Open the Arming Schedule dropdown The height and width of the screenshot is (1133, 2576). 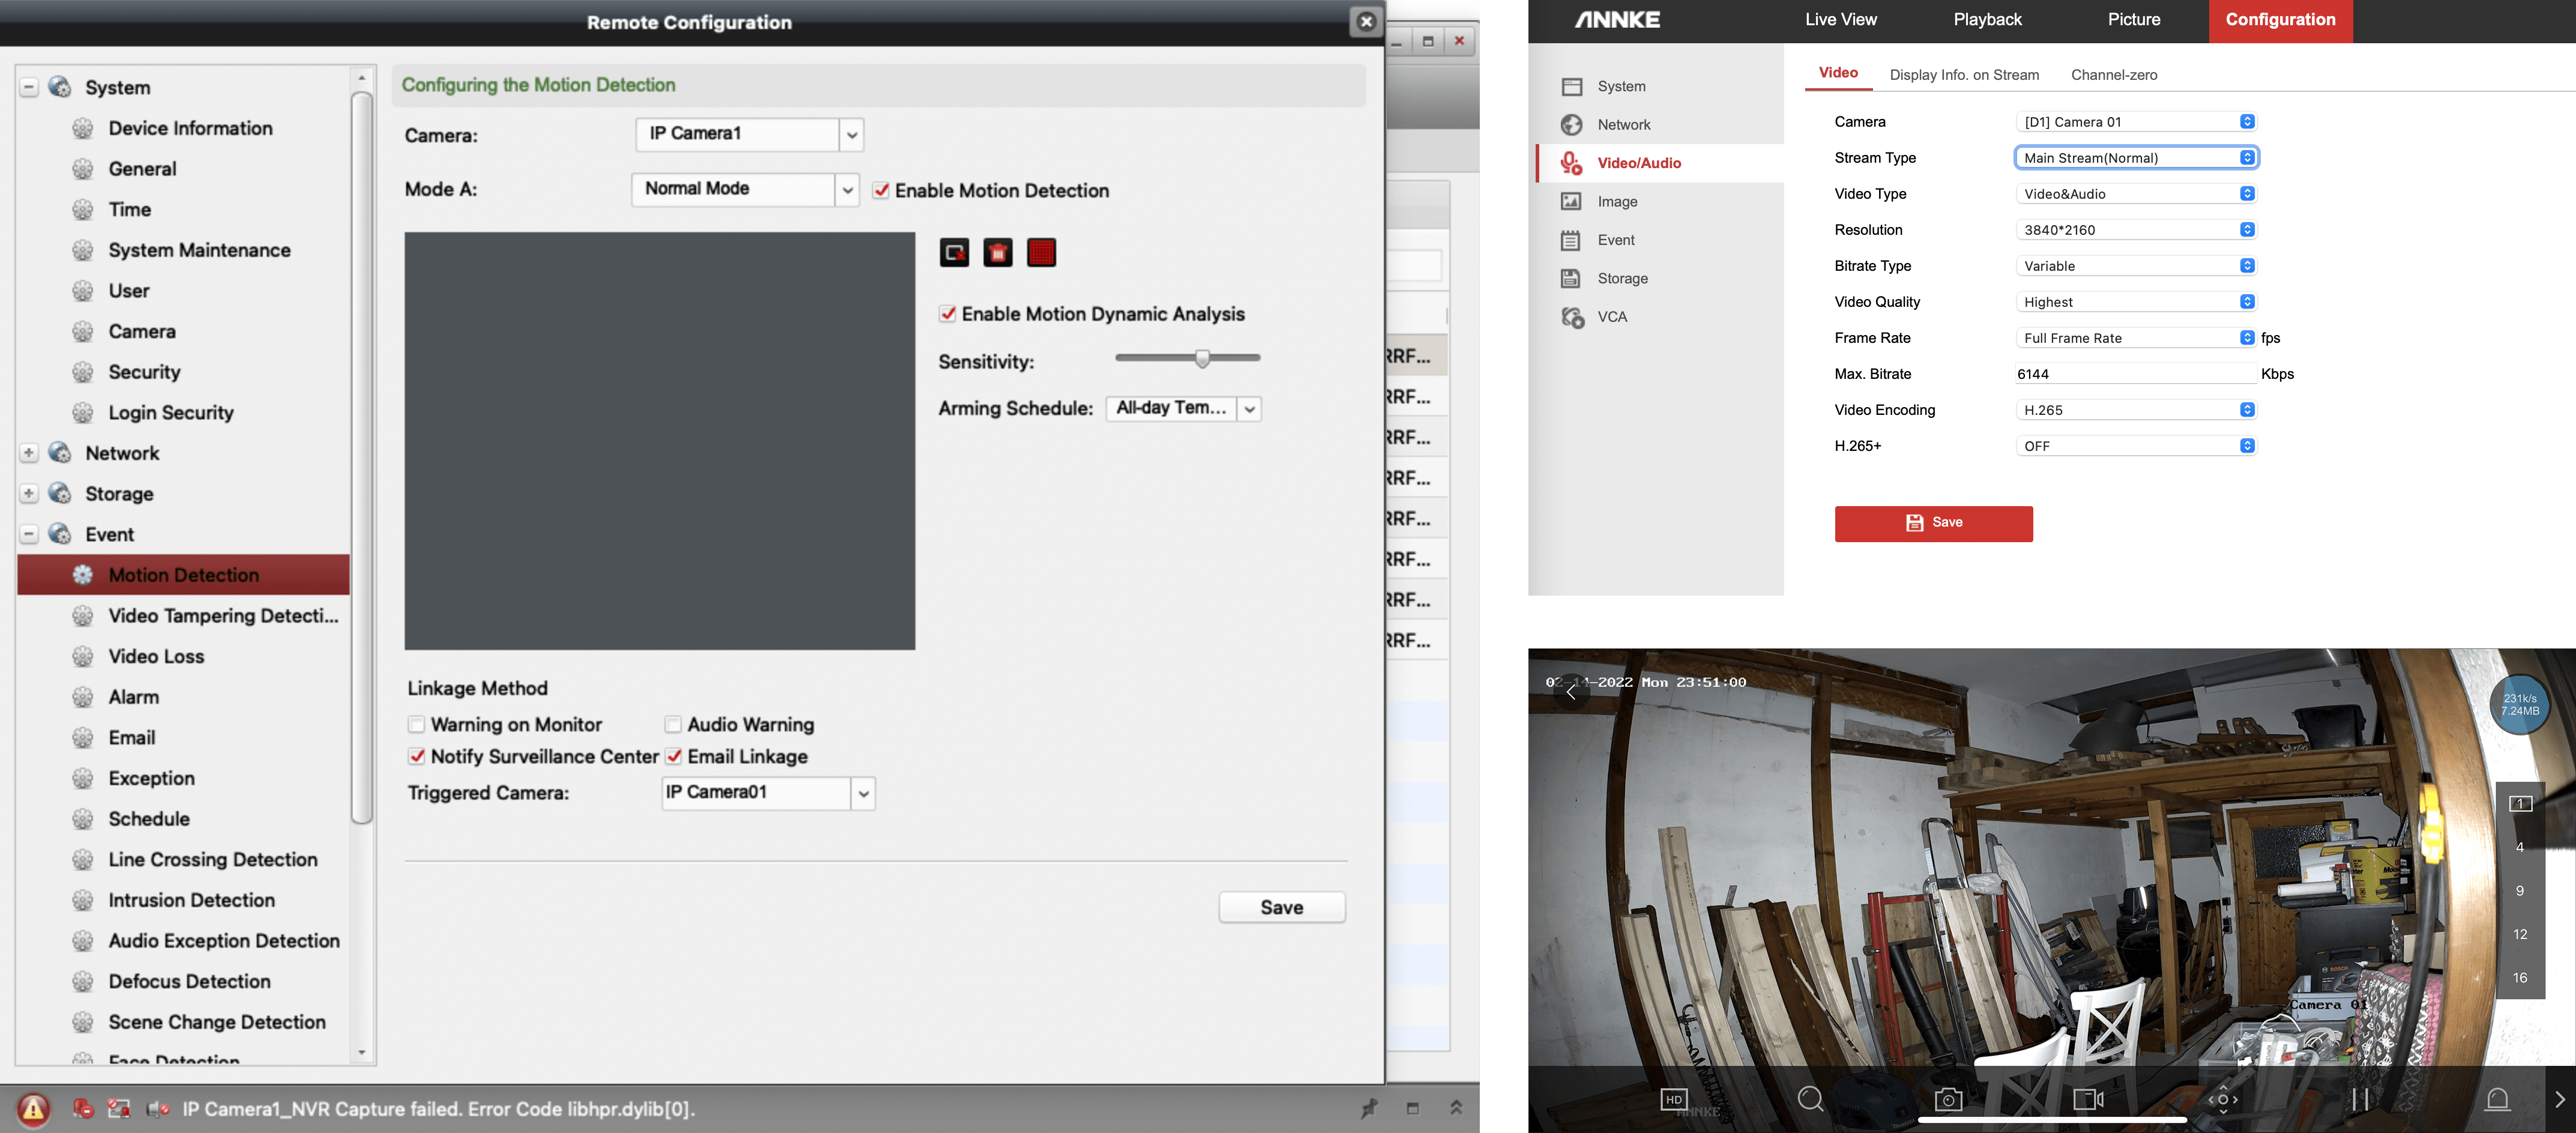[x=1249, y=409]
